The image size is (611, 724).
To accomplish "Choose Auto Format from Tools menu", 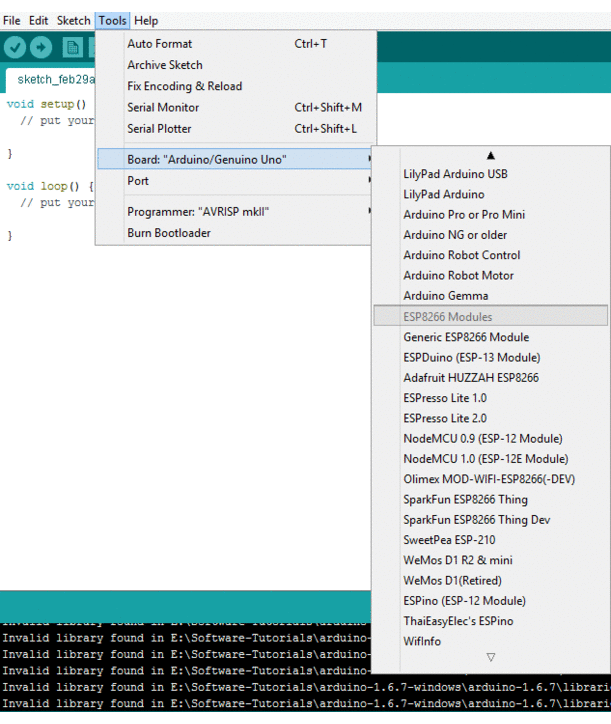I will [160, 44].
